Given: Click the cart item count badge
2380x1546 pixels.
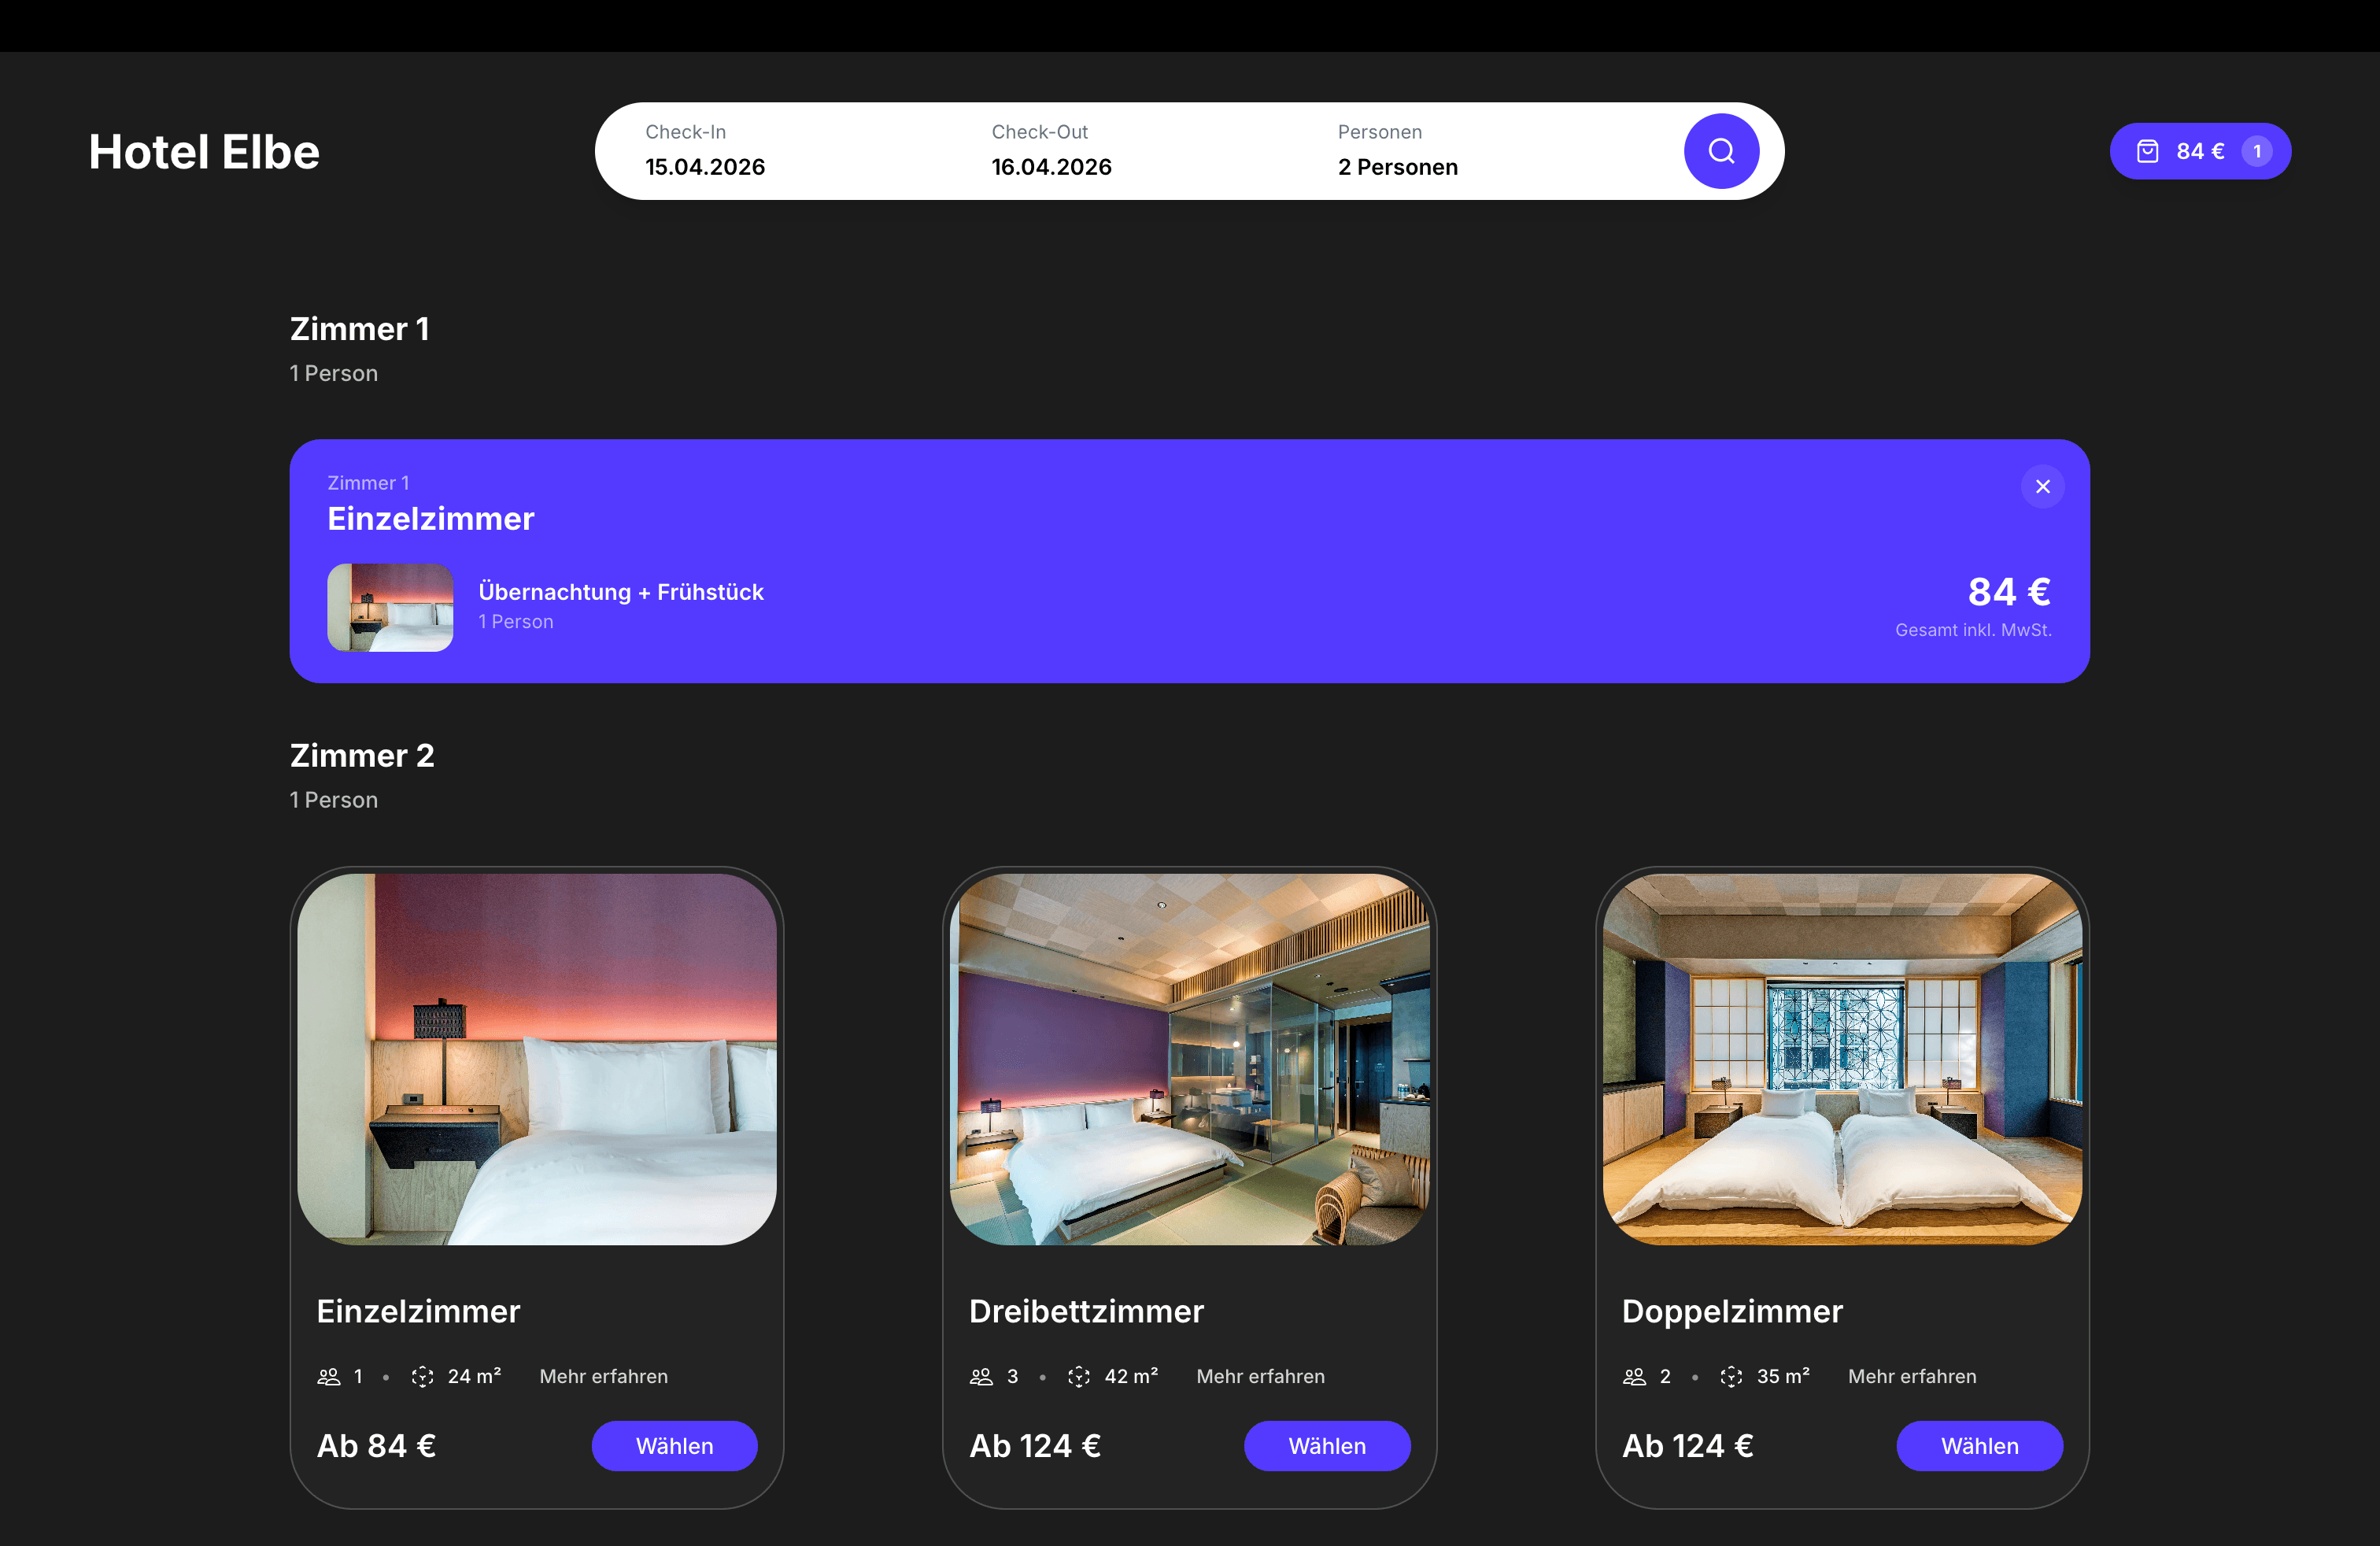Looking at the screenshot, I should pos(2256,151).
